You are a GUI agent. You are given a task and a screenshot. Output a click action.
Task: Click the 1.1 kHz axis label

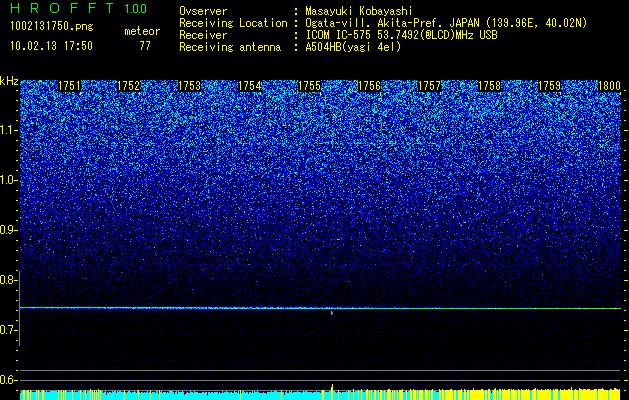tap(8, 130)
